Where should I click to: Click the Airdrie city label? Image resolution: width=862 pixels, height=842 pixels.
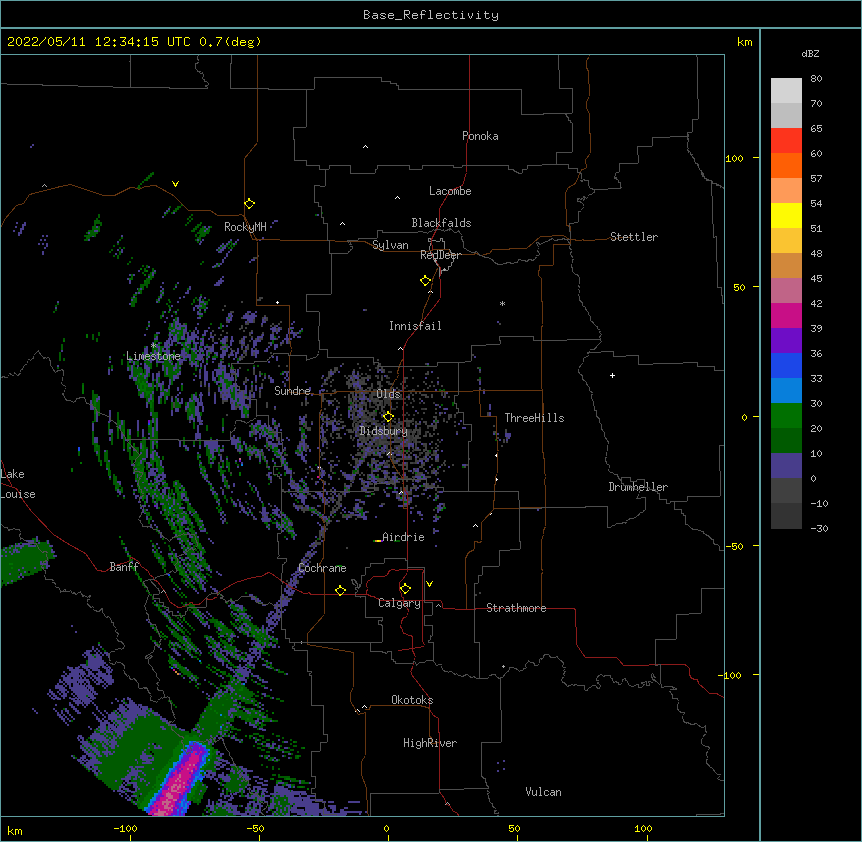(x=403, y=537)
